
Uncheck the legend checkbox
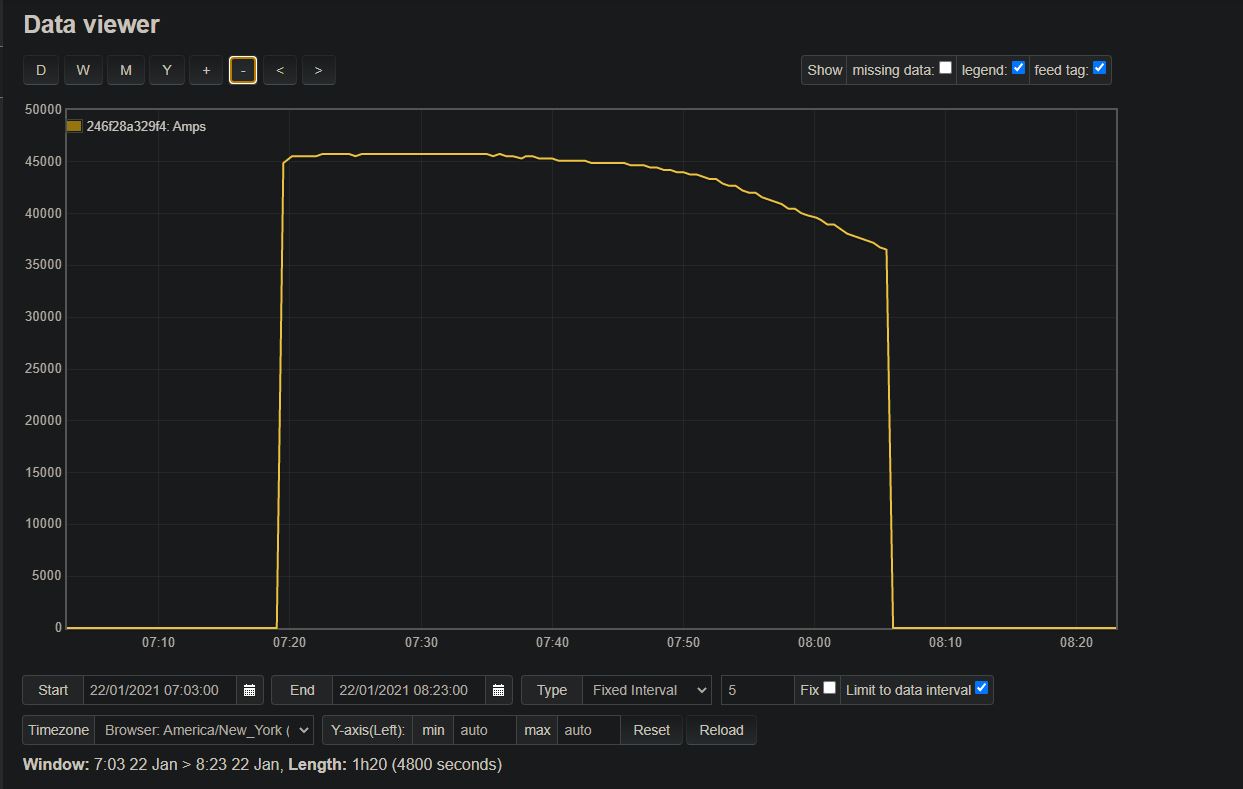pos(1018,68)
